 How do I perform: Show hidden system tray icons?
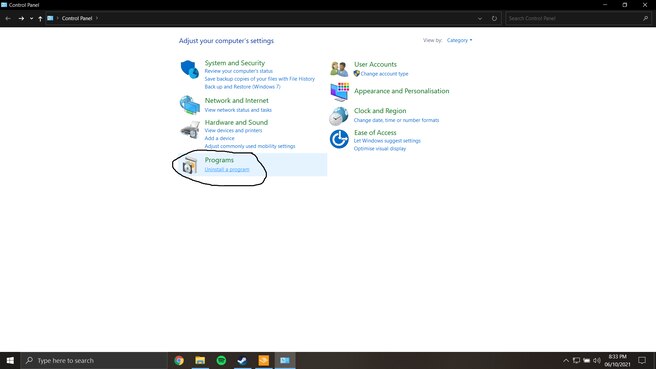566,361
